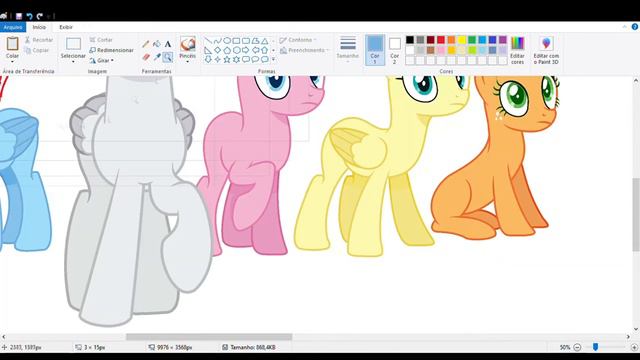This screenshot has width=640, height=360.
Task: Open the Contorno outline dropdown
Action: [298, 40]
